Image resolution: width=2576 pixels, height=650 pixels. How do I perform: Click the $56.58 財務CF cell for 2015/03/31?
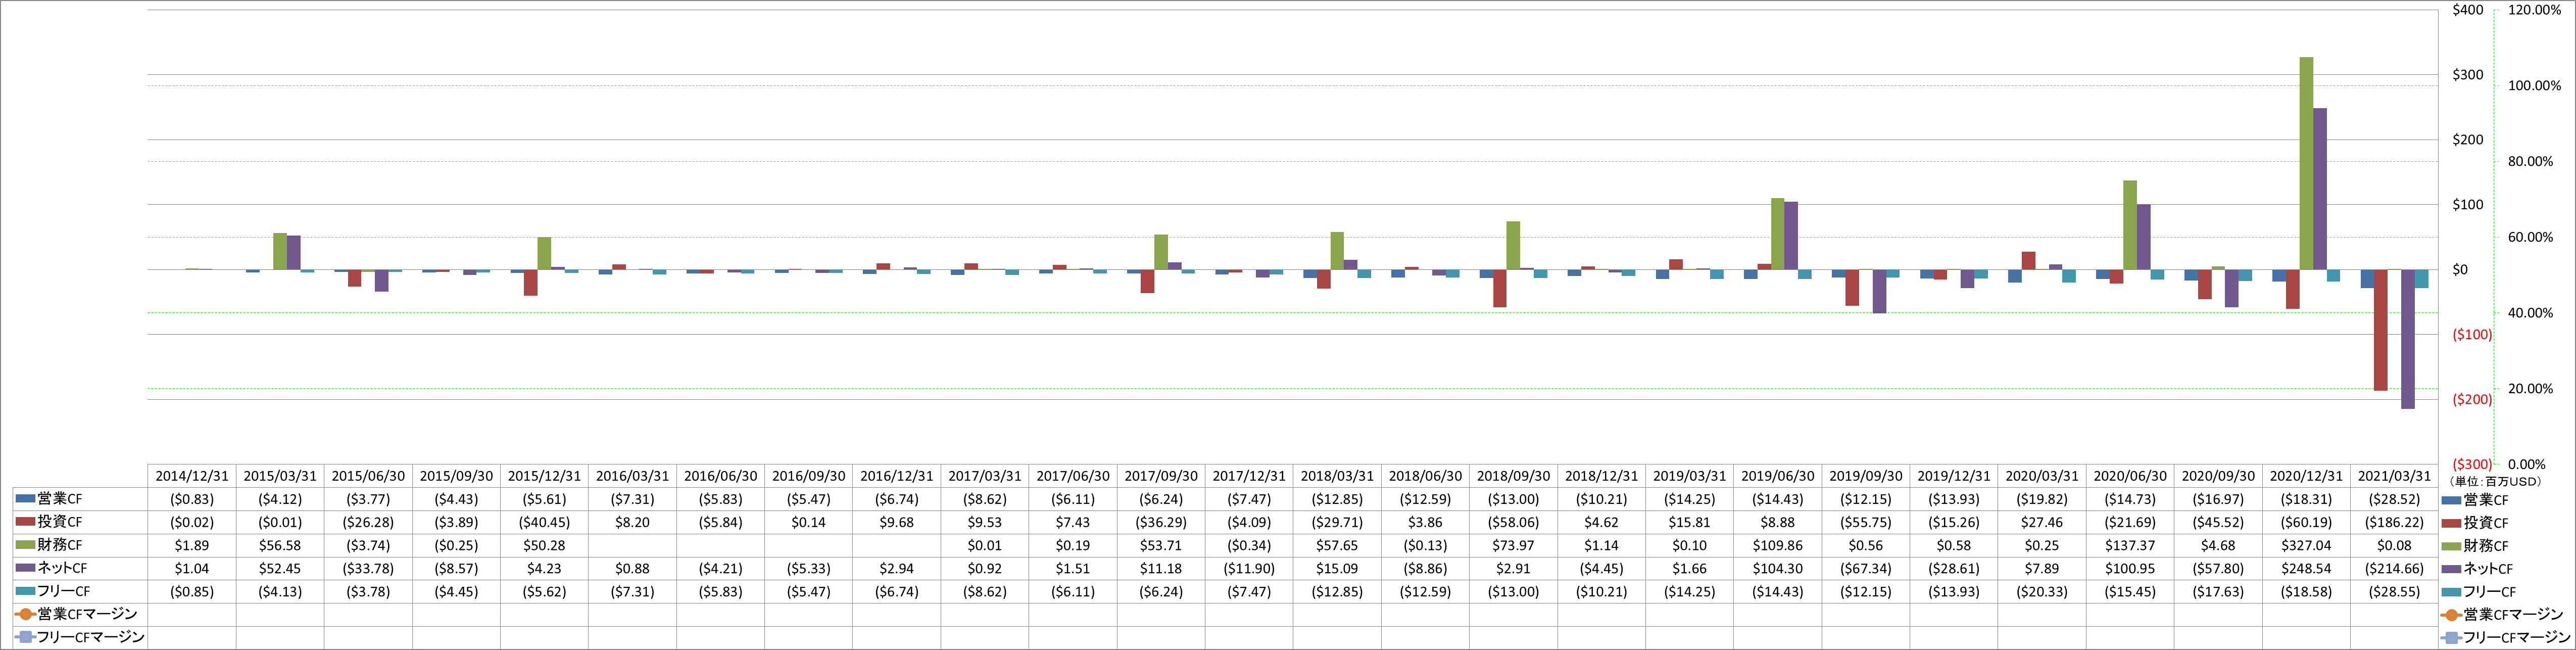[x=280, y=545]
